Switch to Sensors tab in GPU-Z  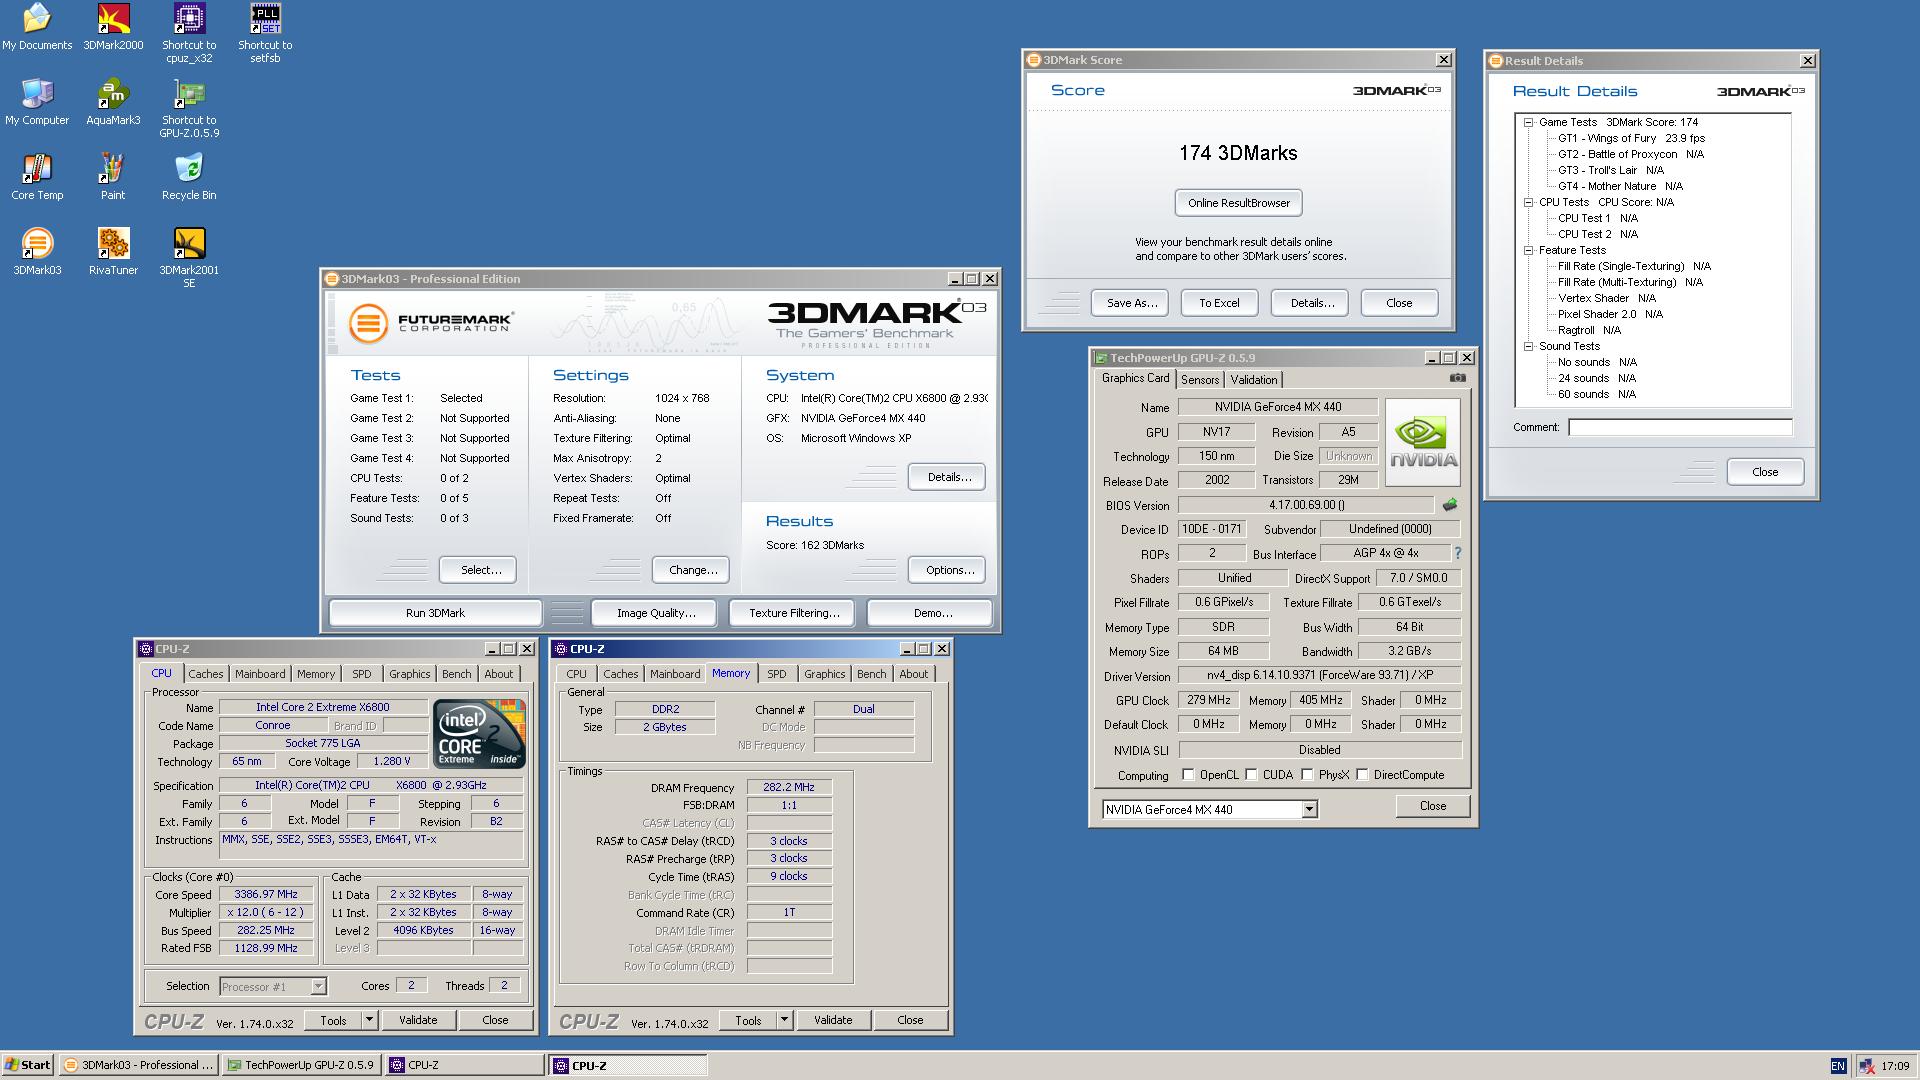[1200, 380]
